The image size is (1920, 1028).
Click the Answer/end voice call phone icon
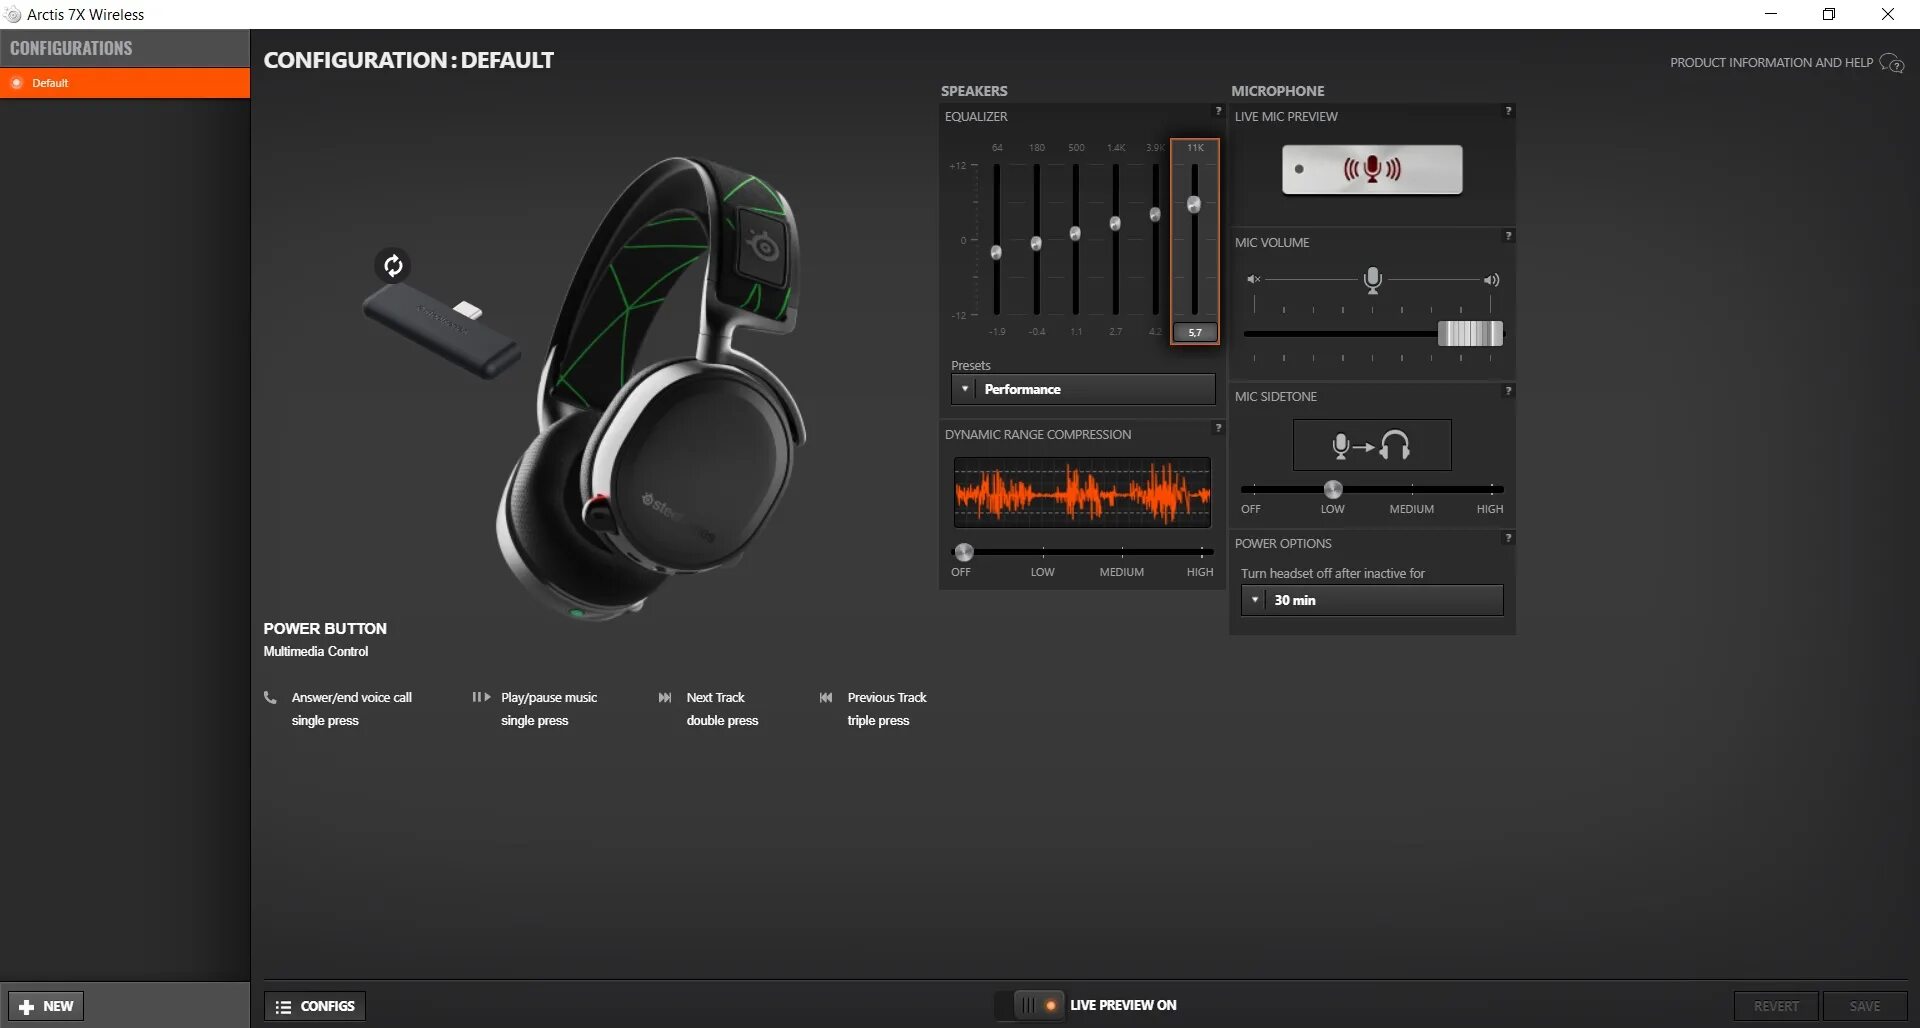coord(270,697)
